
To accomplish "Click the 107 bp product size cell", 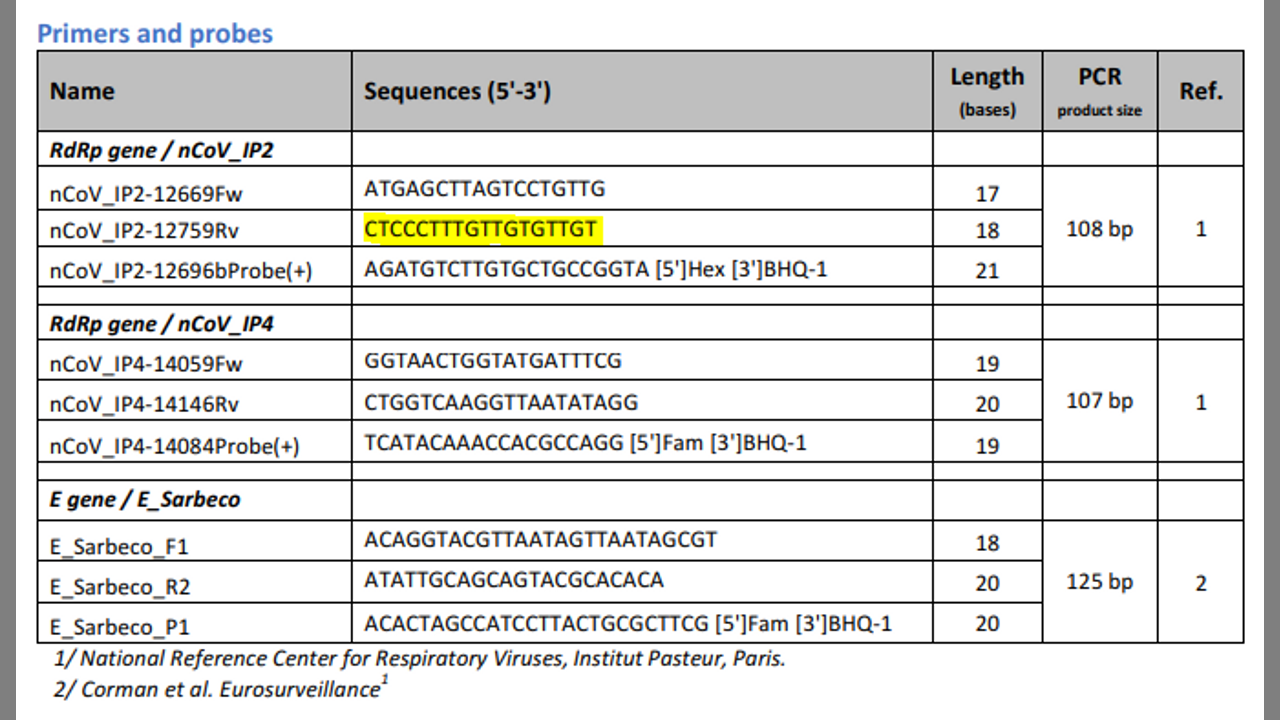I will tap(1099, 401).
